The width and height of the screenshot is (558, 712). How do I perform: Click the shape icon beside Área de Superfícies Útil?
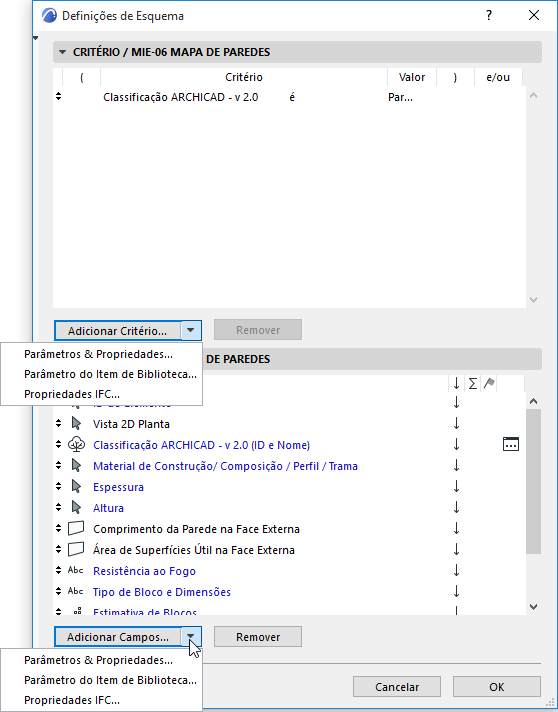76,549
